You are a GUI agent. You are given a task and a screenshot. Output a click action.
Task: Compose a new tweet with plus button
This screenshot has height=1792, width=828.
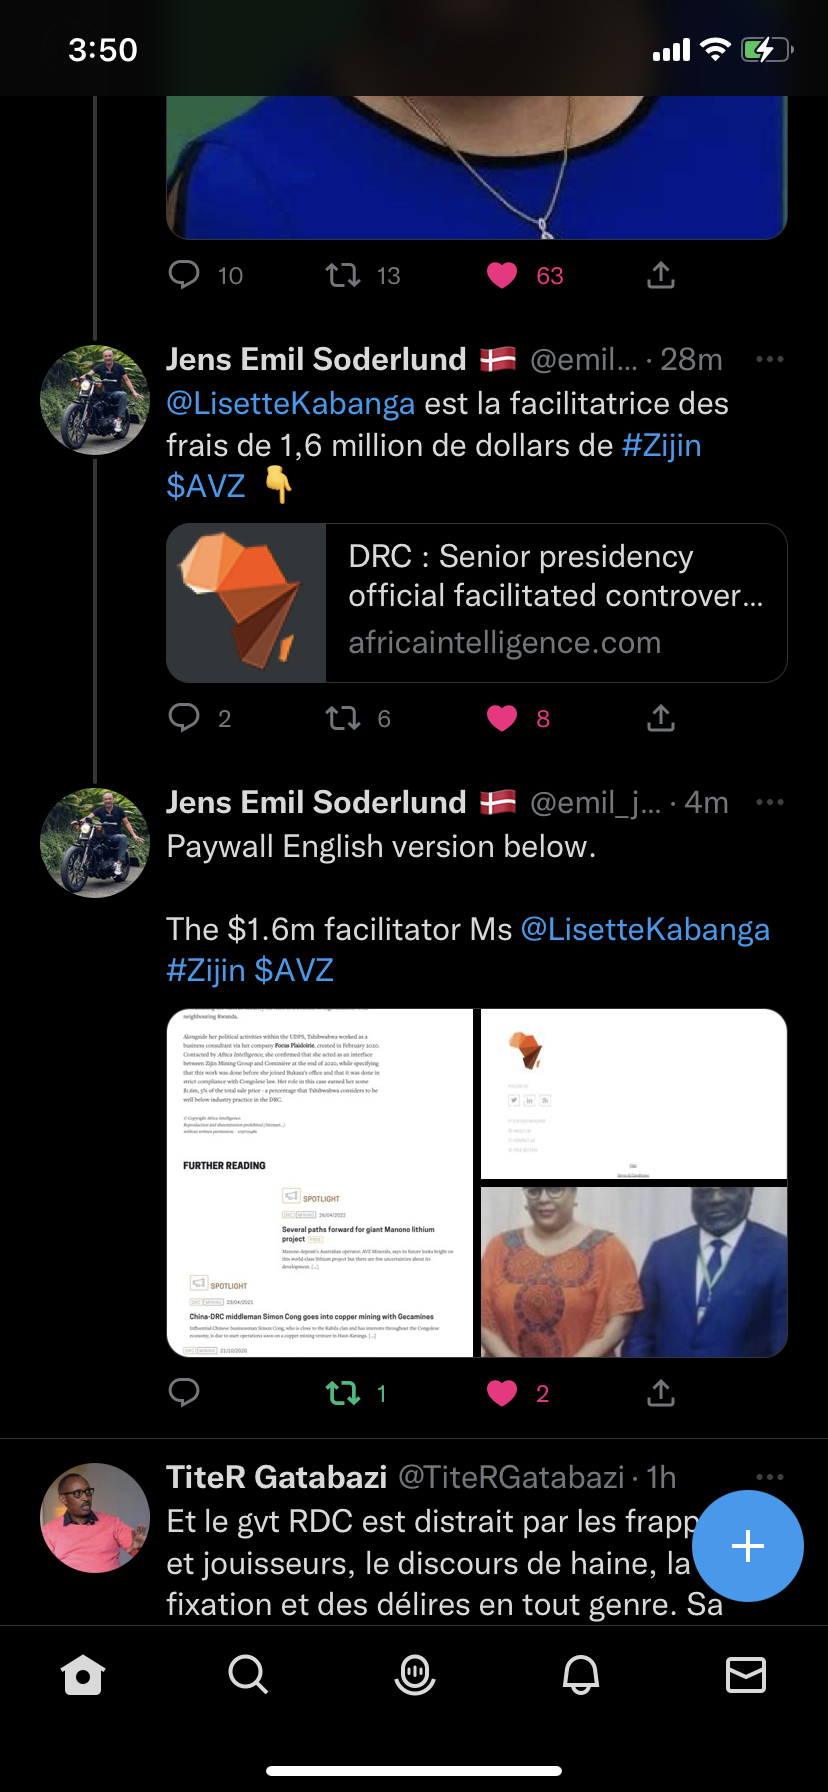(748, 1546)
